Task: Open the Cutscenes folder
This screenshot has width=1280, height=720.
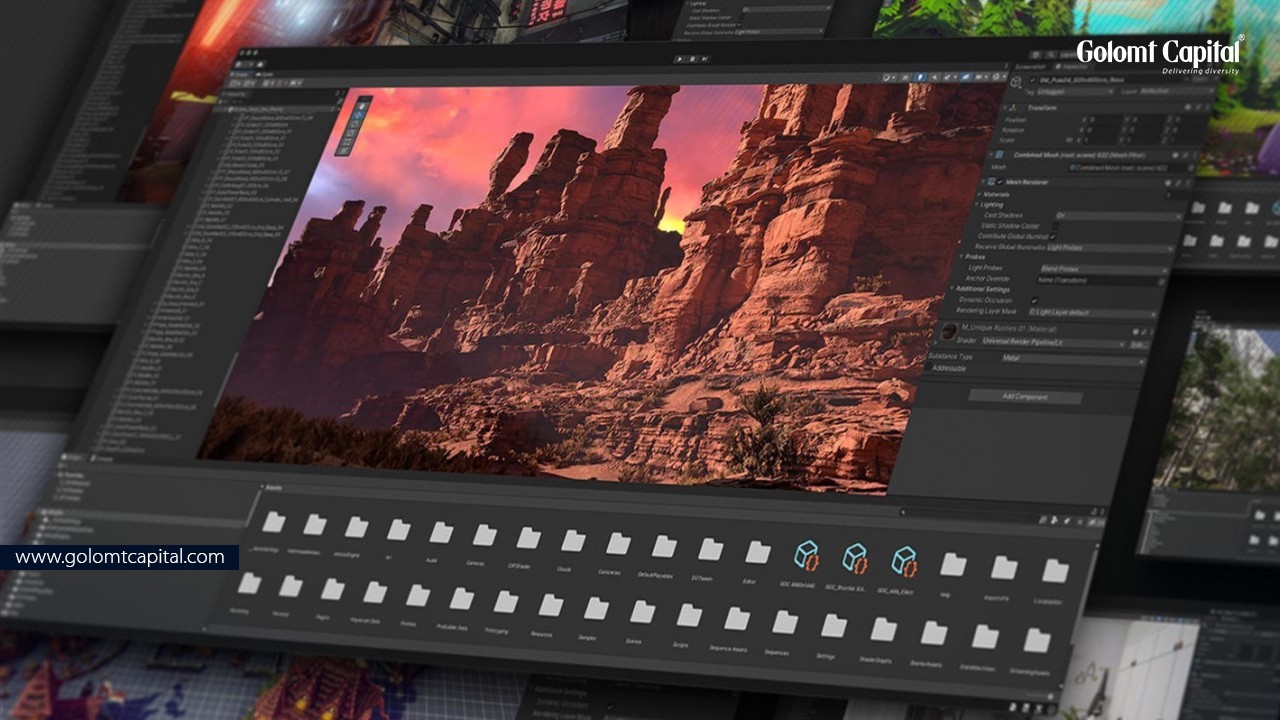Action: [617, 544]
